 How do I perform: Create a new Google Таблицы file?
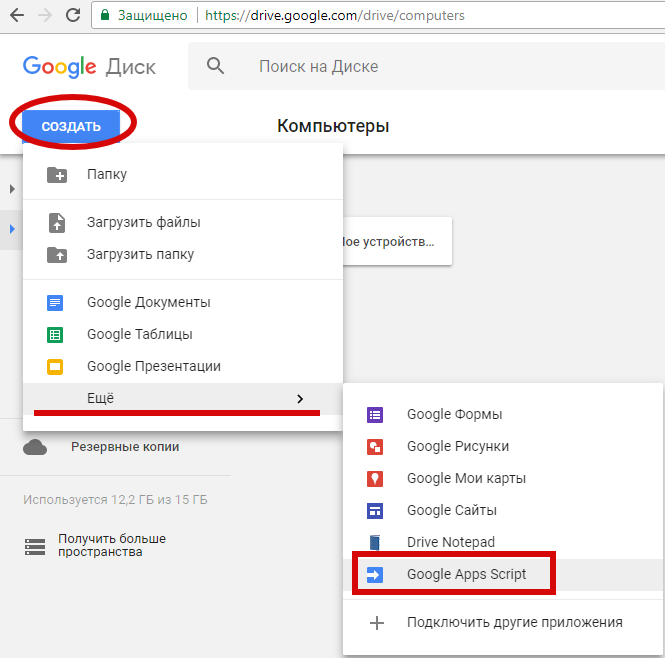[x=183, y=335]
